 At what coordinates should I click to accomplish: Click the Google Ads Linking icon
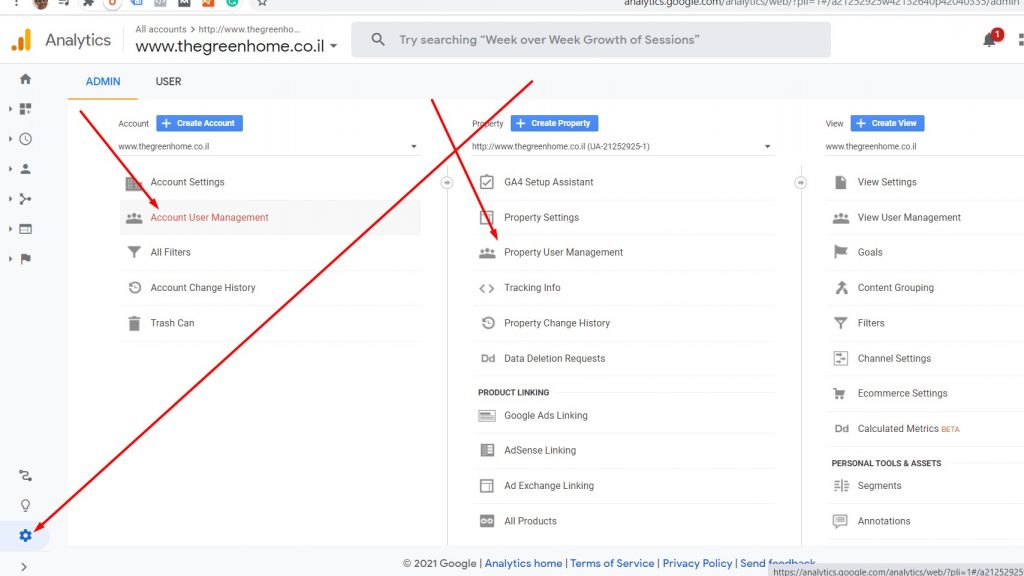click(487, 416)
